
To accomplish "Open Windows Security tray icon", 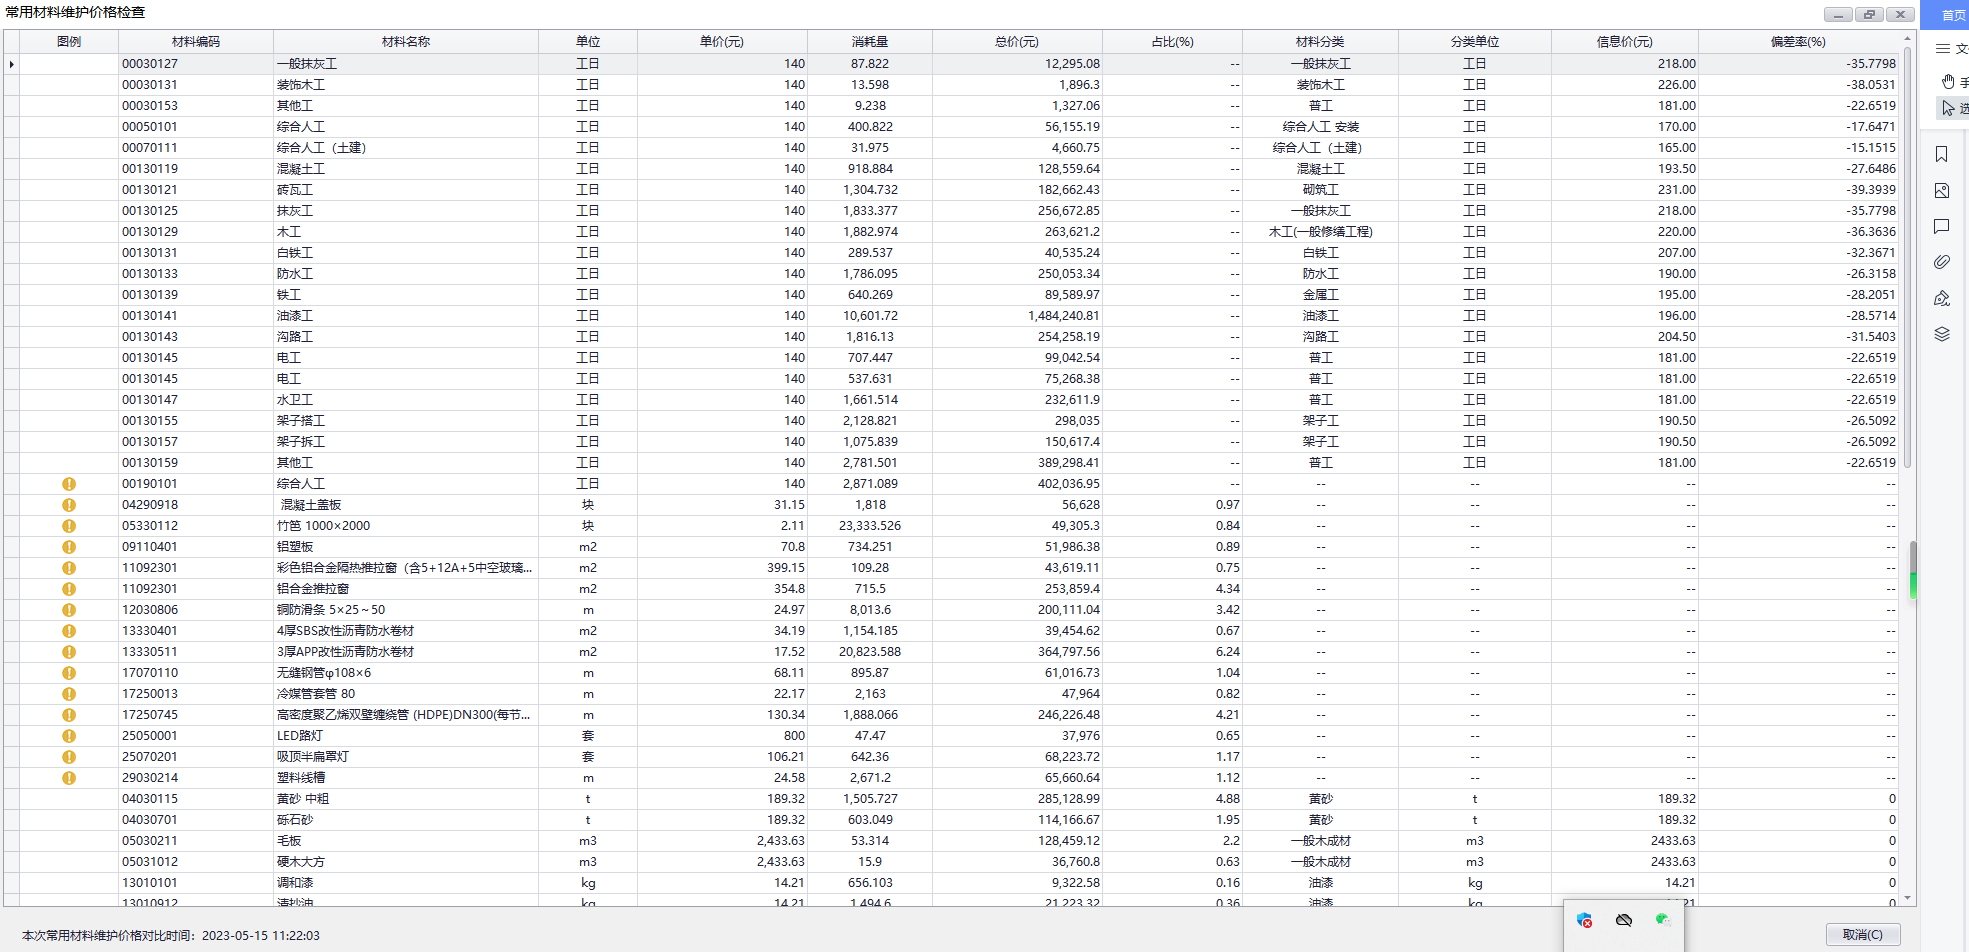I will point(1584,920).
